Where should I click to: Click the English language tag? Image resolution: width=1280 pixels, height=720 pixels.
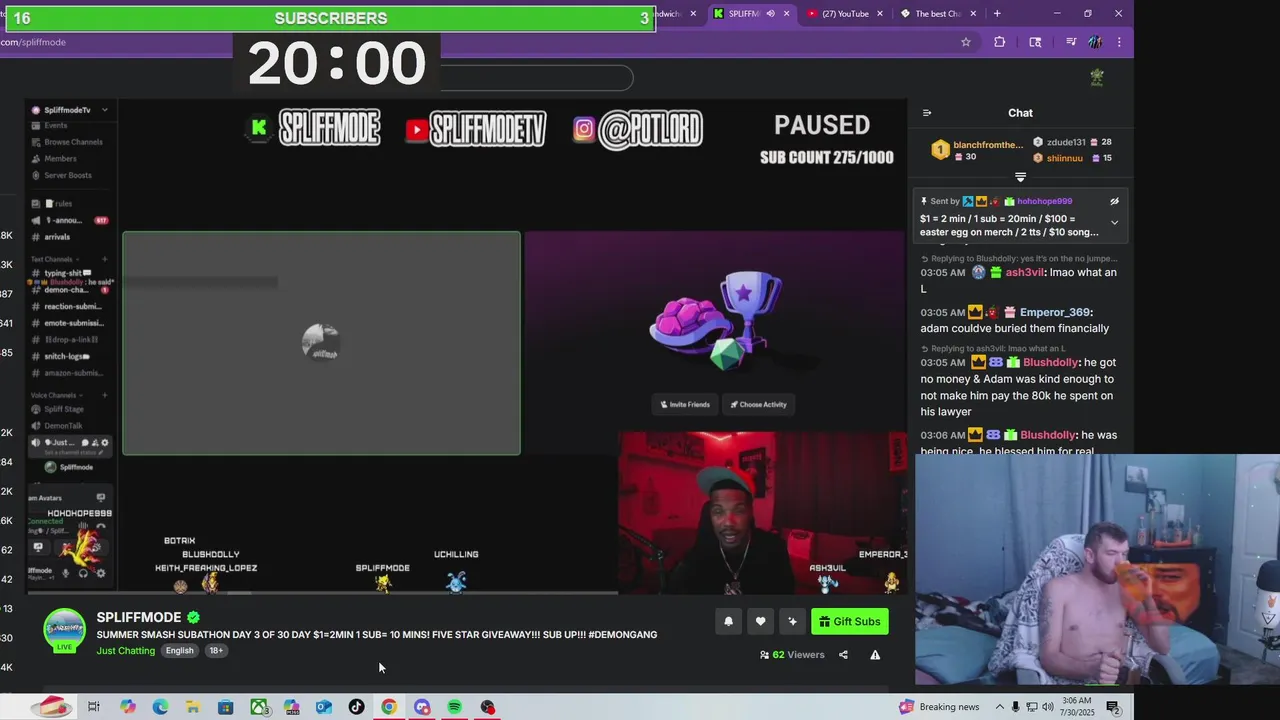point(180,651)
